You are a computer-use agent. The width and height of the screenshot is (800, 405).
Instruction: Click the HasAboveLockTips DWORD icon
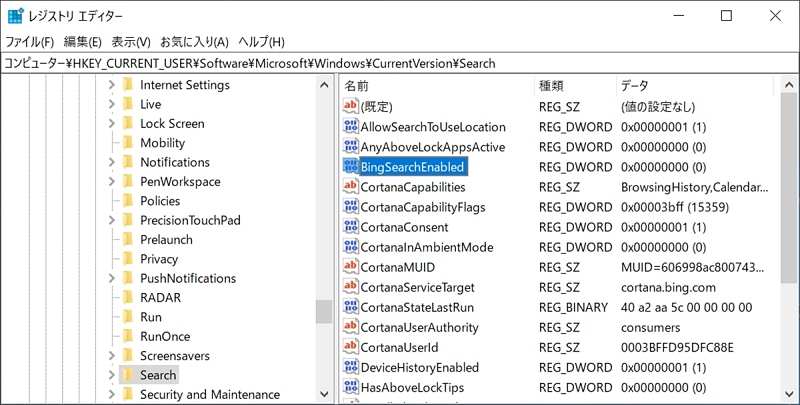[351, 387]
